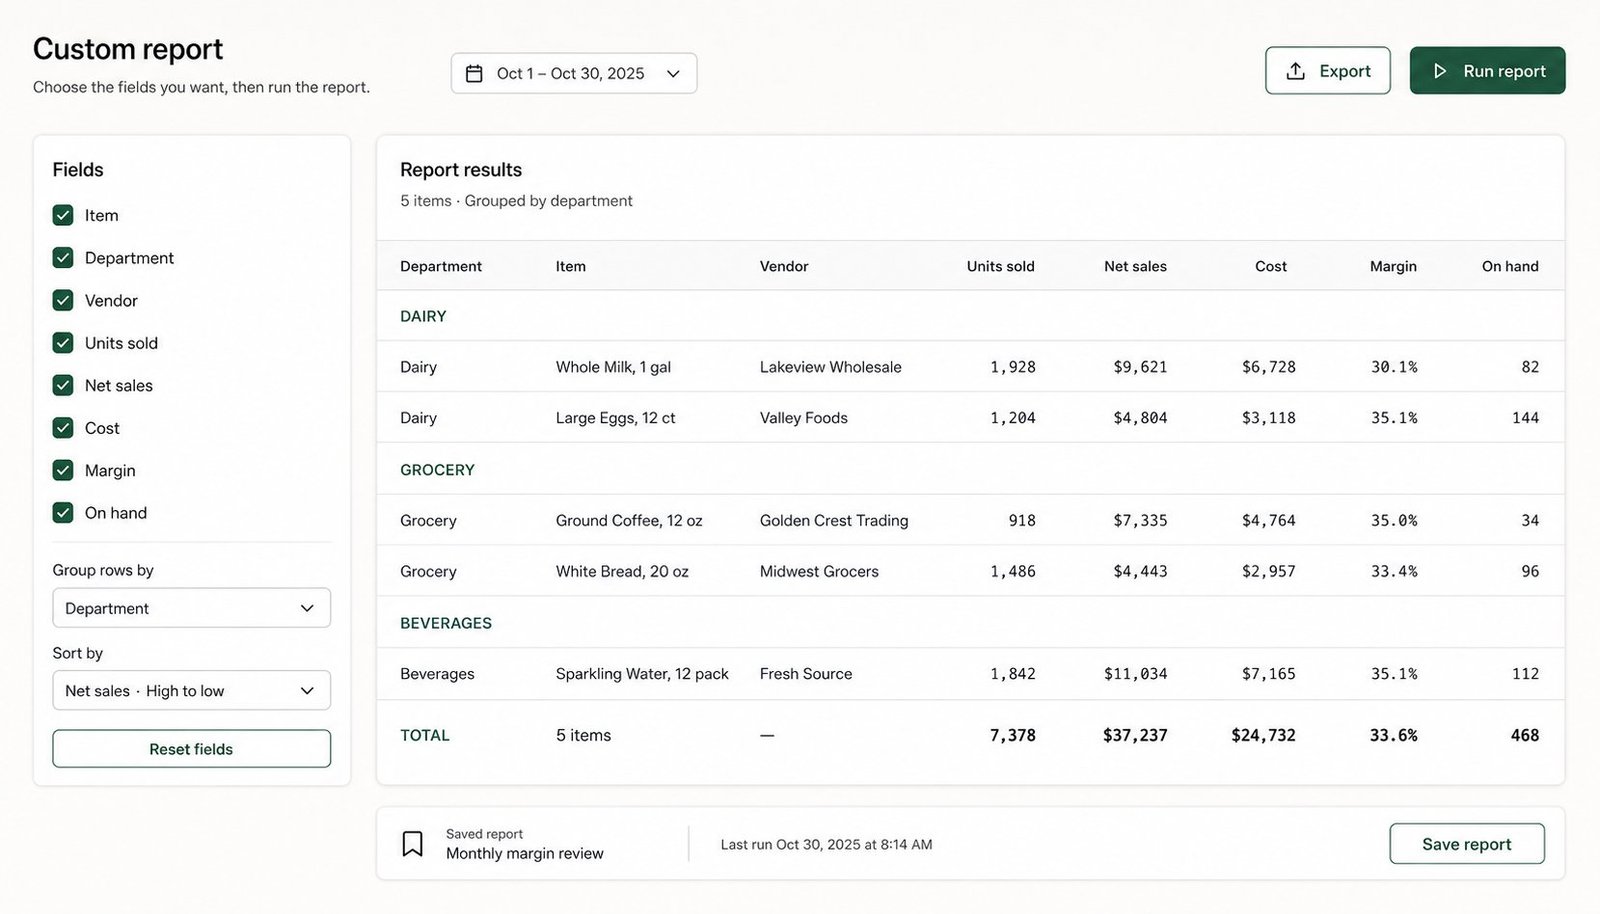
Task: Click the Last run Oct 30, 2025 timestamp
Action: coord(826,844)
